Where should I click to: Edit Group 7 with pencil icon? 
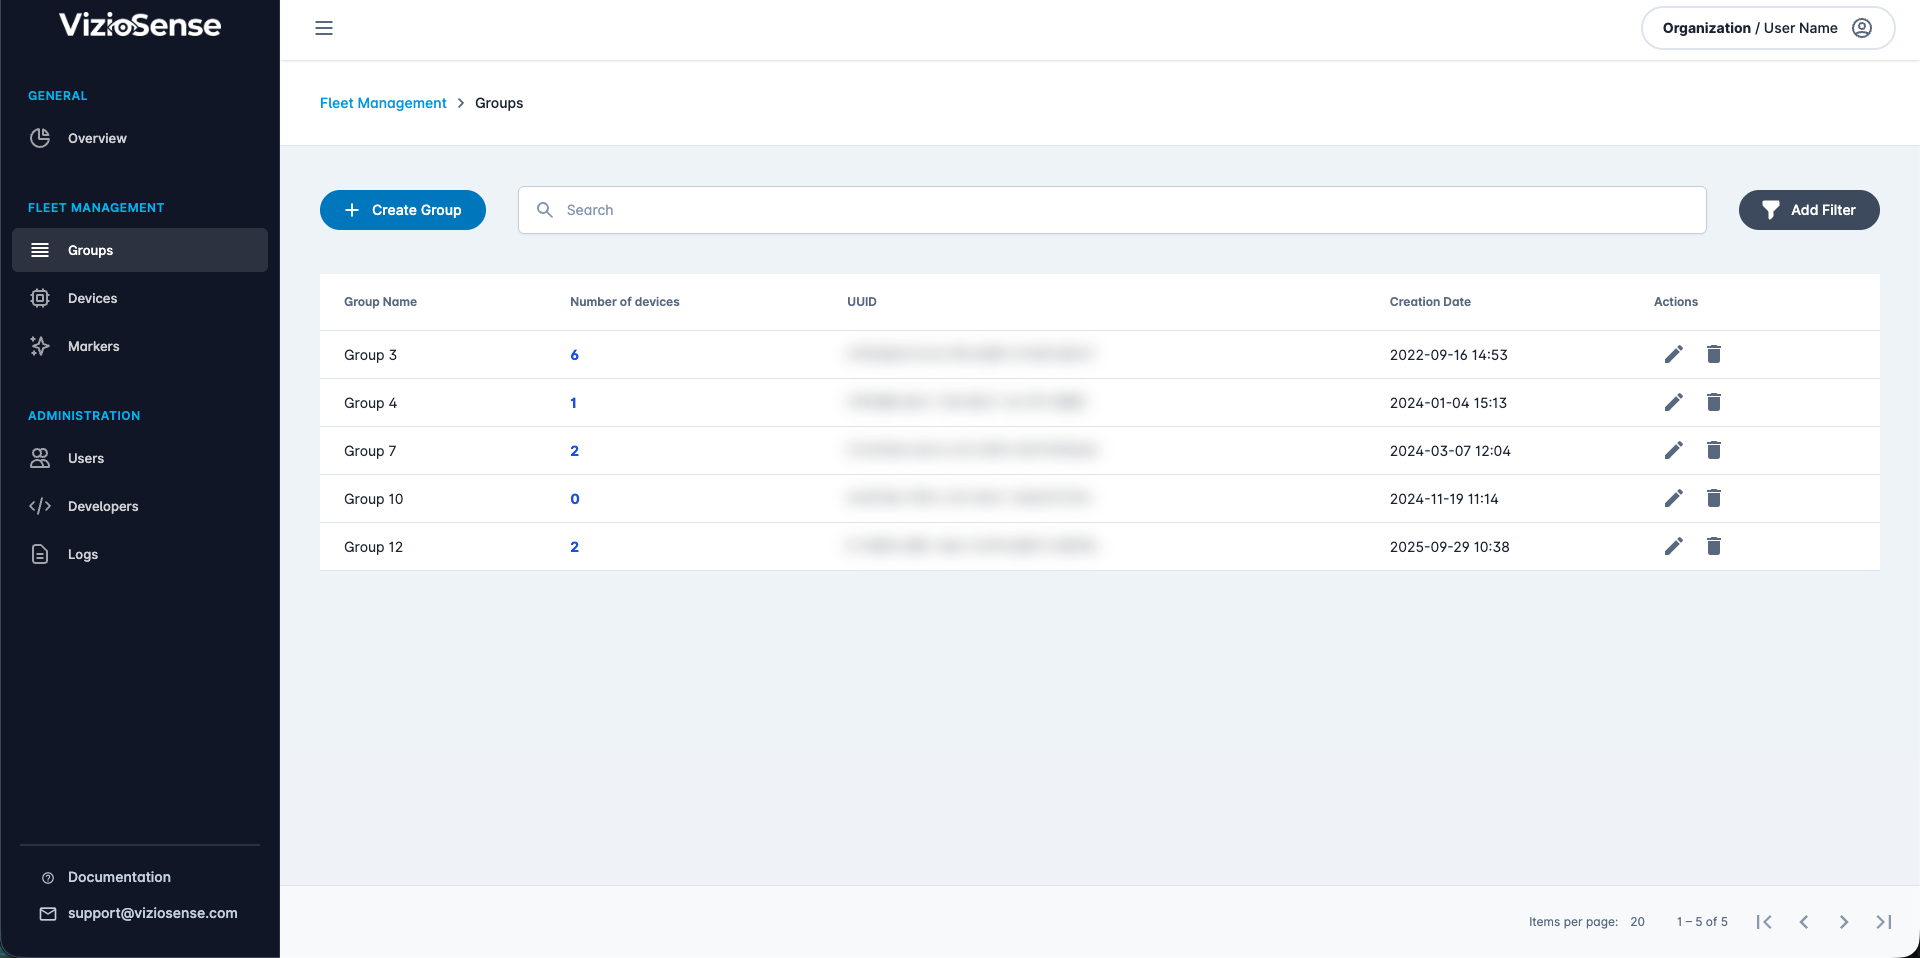coord(1674,450)
